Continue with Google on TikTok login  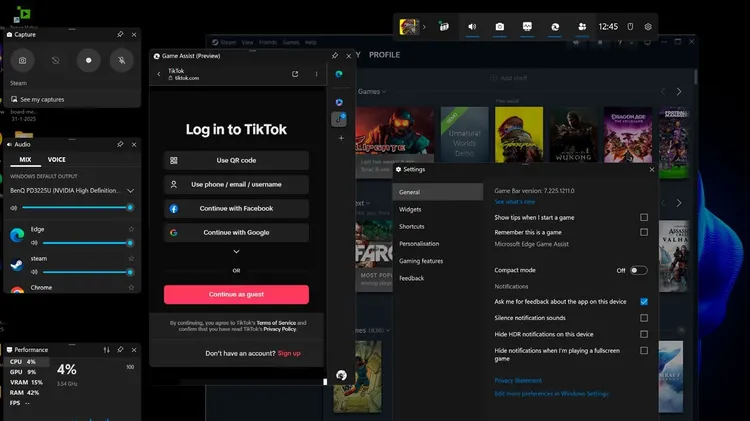[x=236, y=233]
